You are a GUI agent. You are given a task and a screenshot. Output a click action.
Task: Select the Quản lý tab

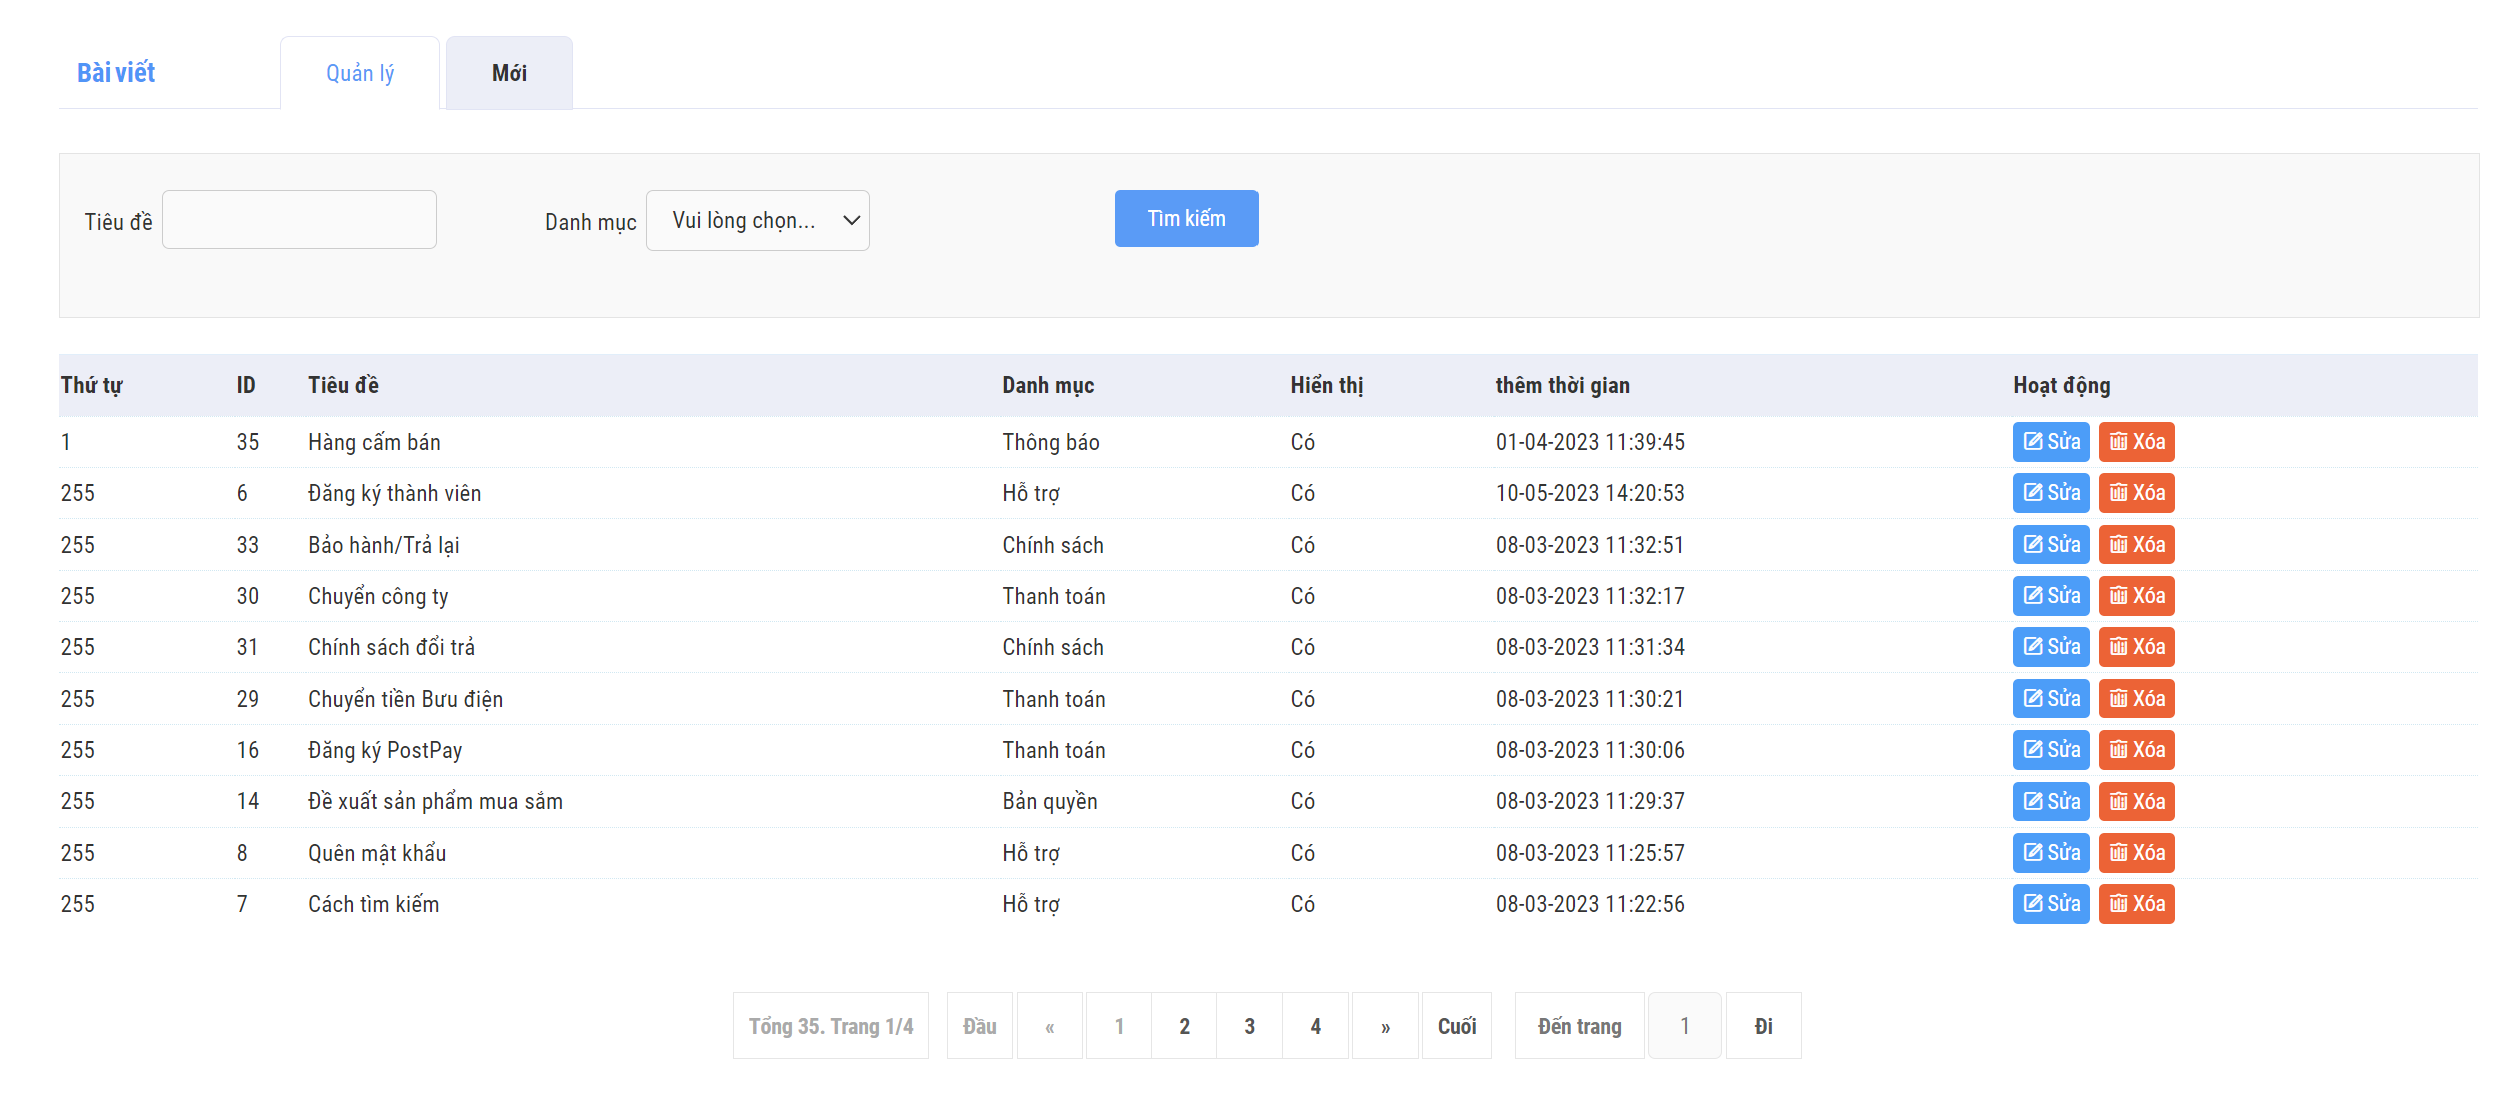click(360, 73)
